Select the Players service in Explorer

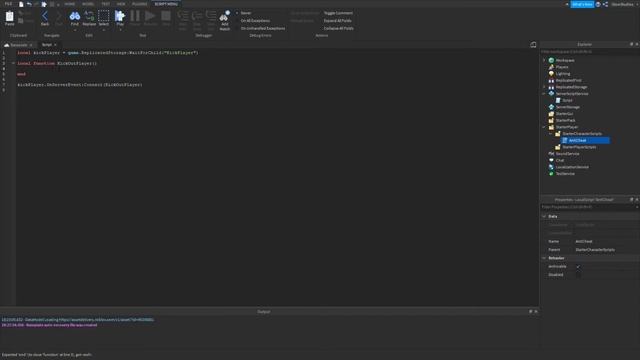pos(562,67)
